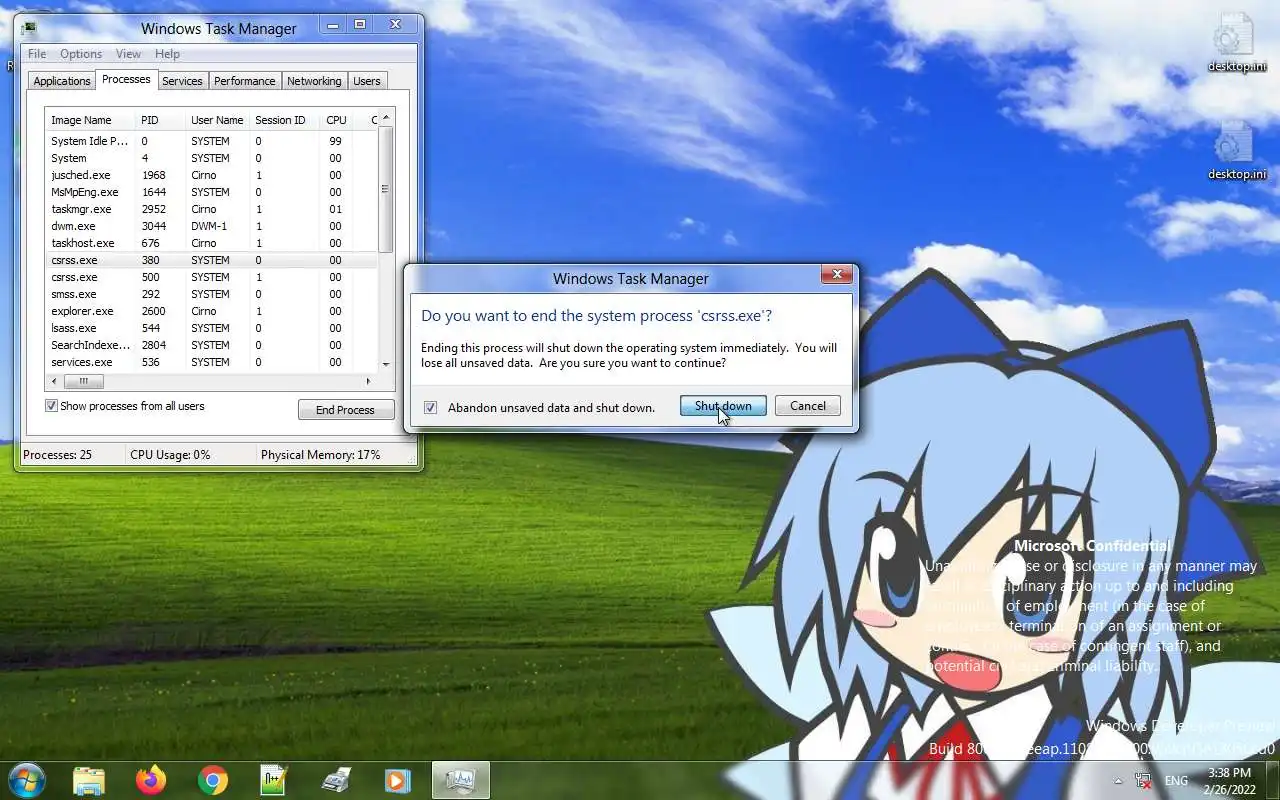Open the ENG language indicator
The image size is (1280, 800).
tap(1176, 781)
